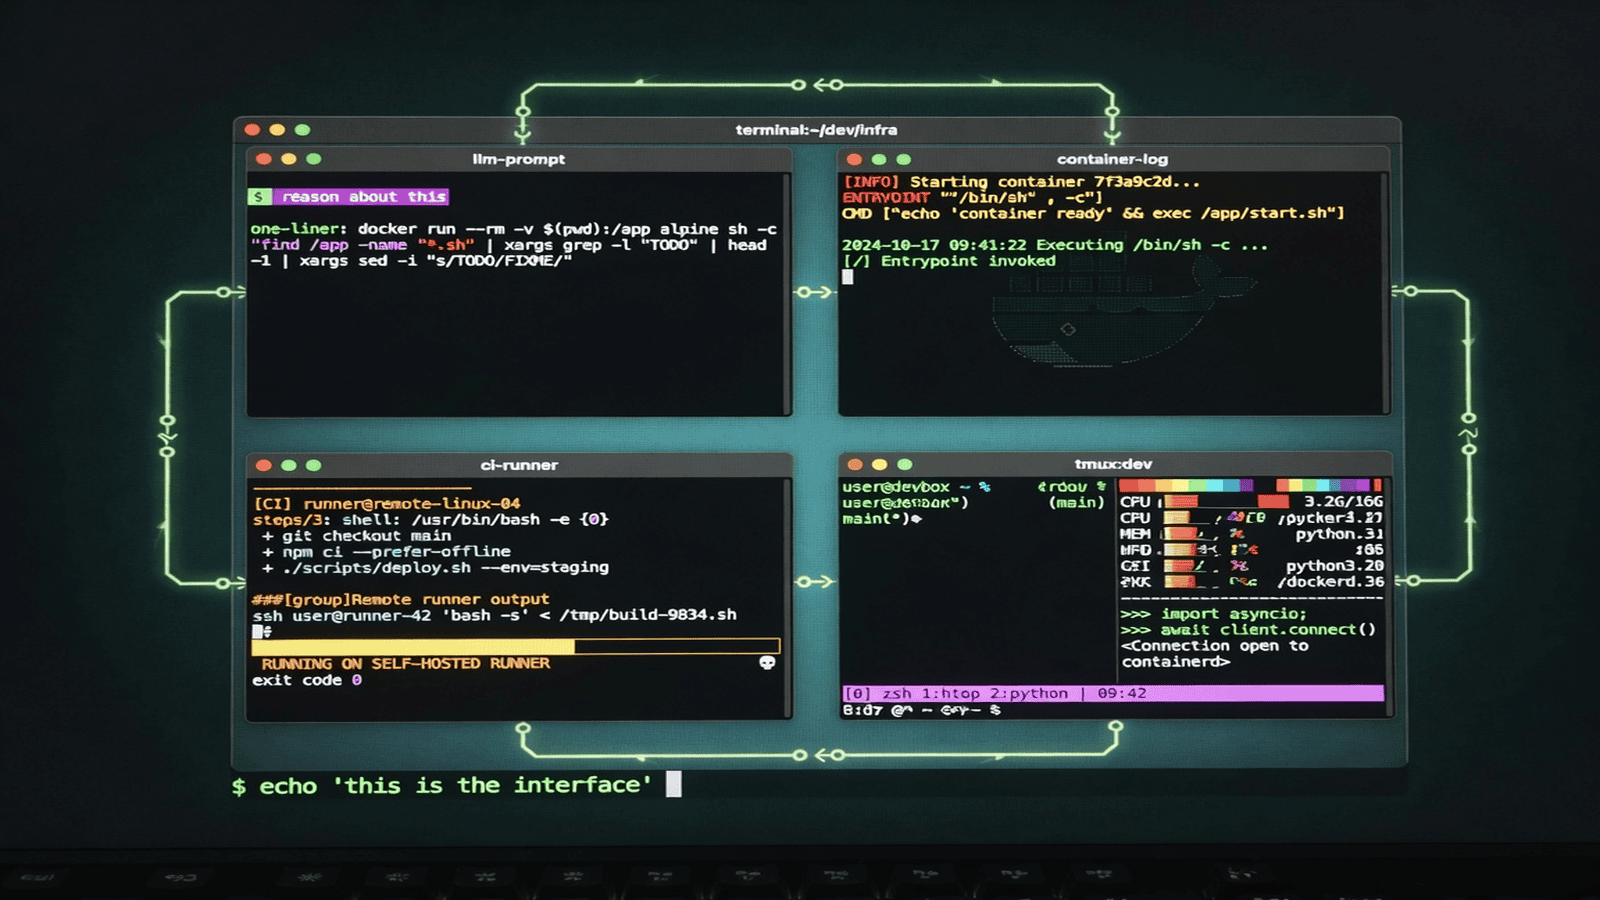The image size is (1600, 900).
Task: Click 'user@devbox ~ %' prompt in tmux
Action: [x=916, y=487]
